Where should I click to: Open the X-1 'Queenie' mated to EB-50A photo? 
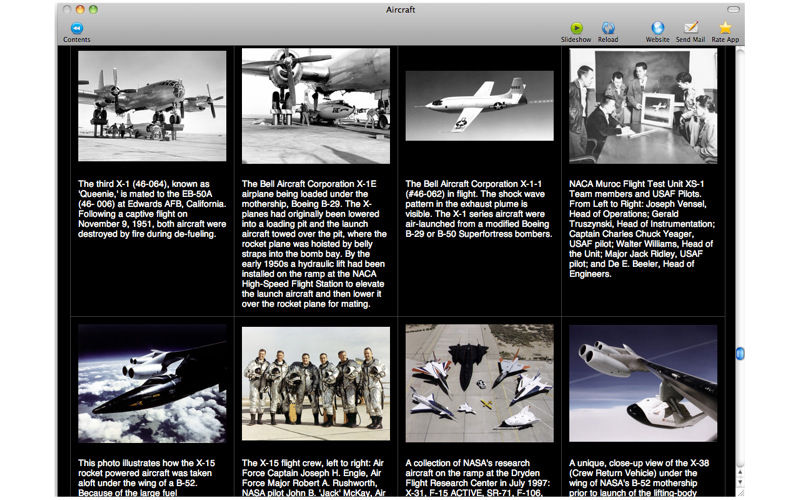(x=152, y=106)
